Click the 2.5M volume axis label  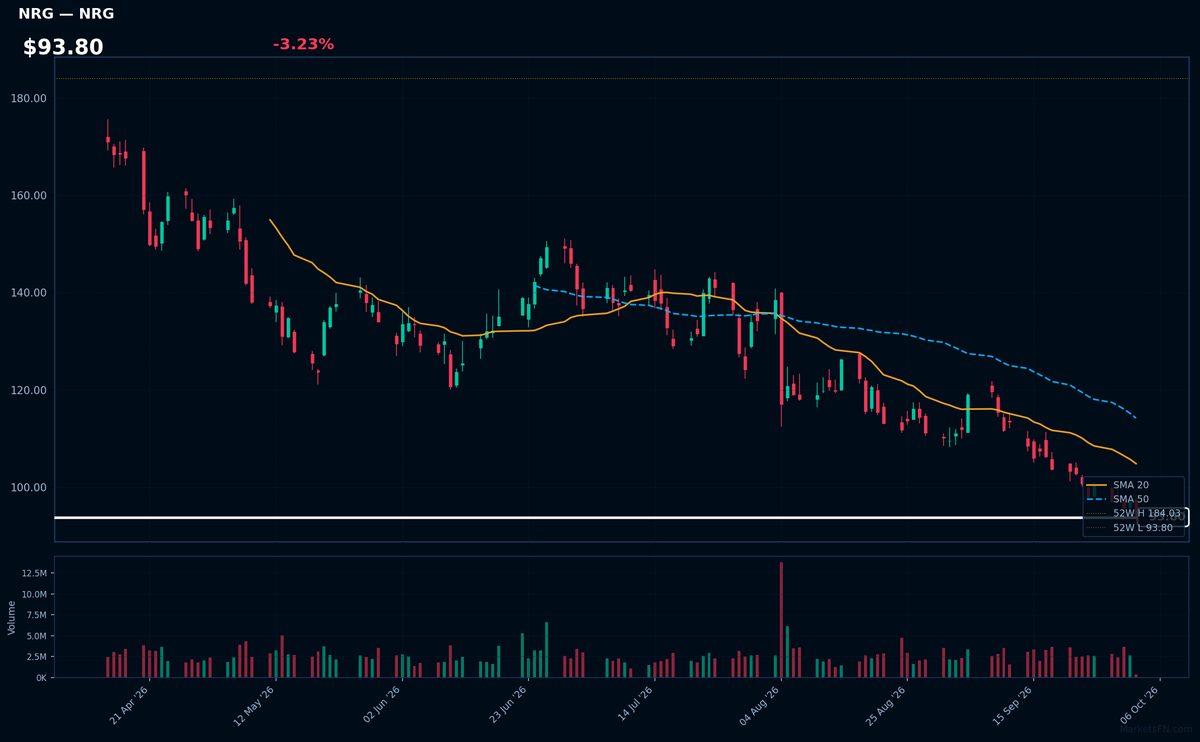click(36, 657)
